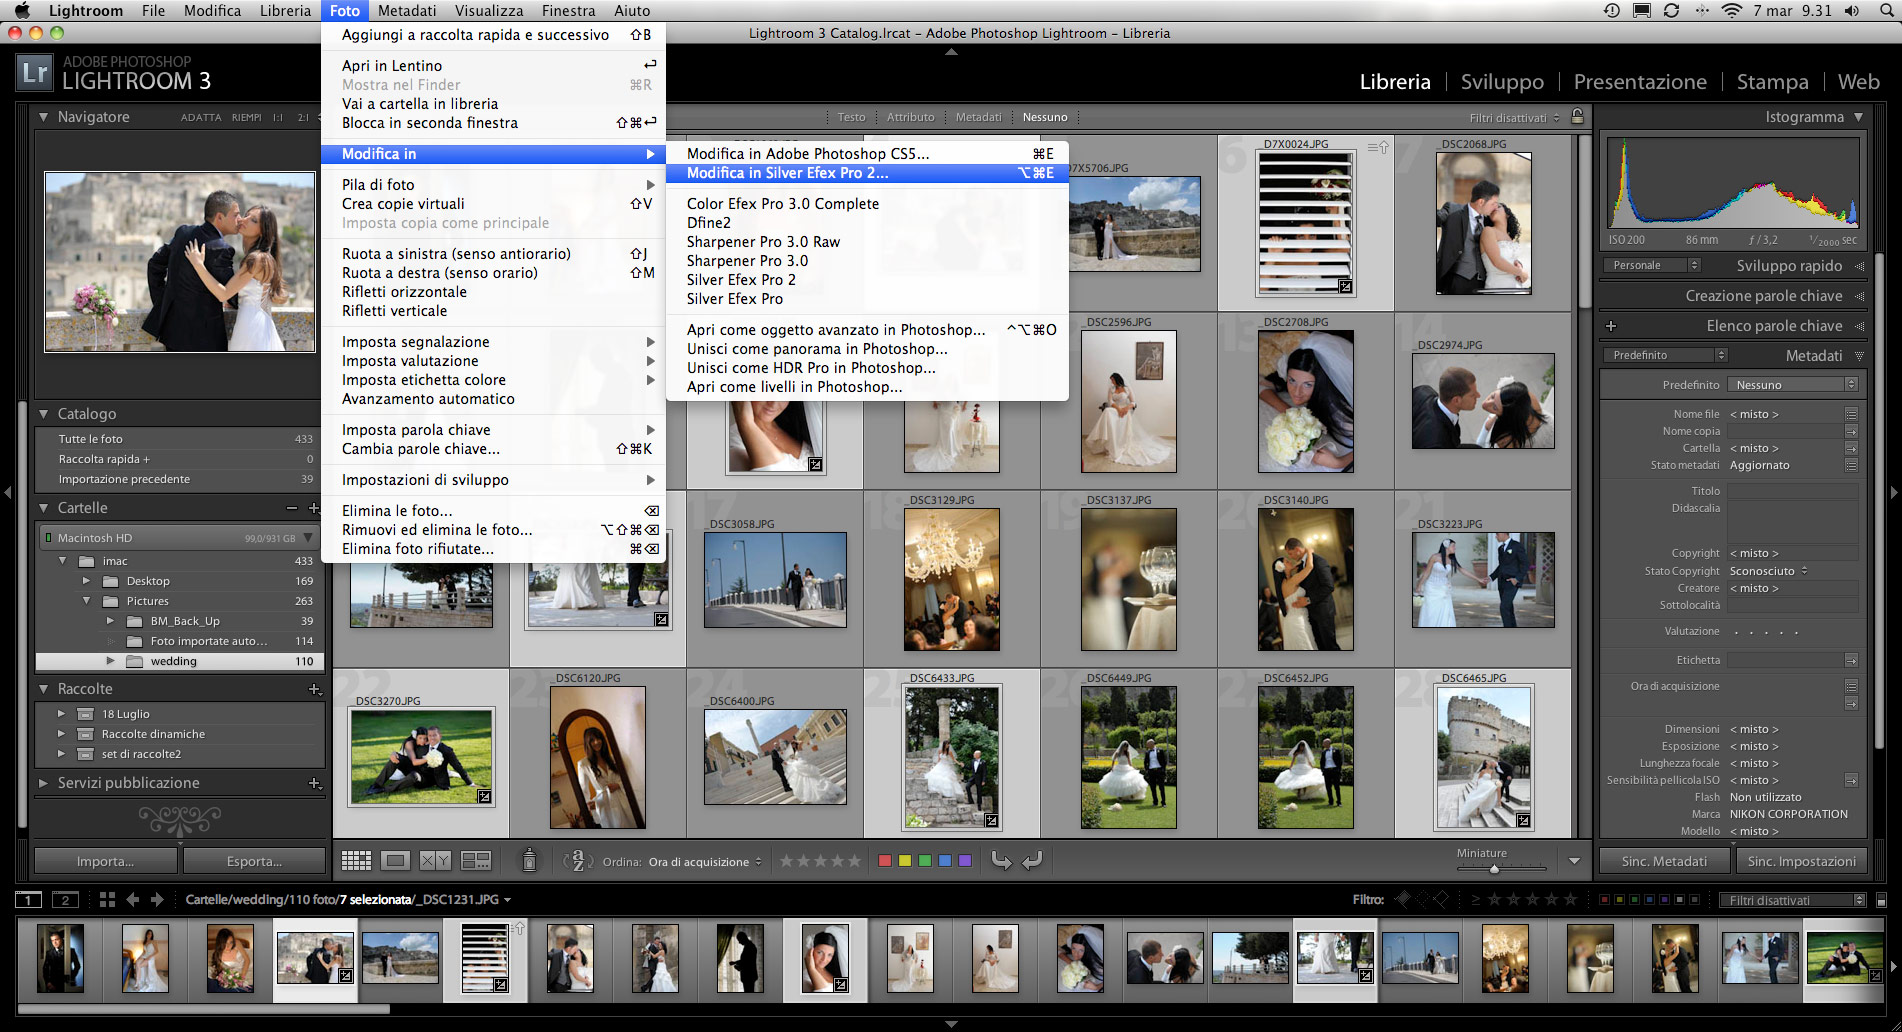The height and width of the screenshot is (1032, 1902).
Task: Add a new folder with Cartelle plus
Action: coord(313,508)
